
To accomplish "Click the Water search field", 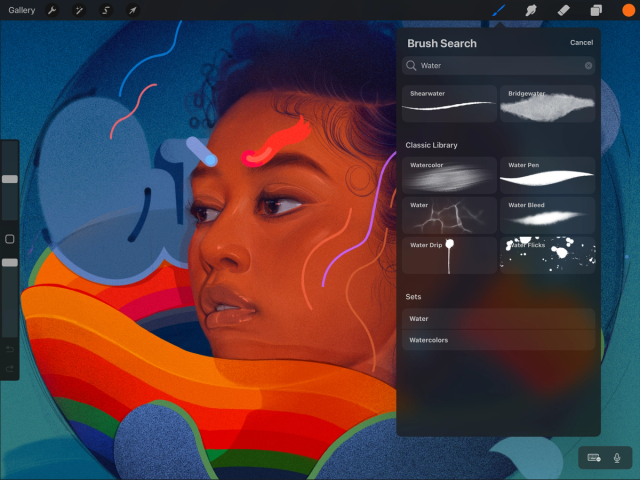I will (498, 66).
